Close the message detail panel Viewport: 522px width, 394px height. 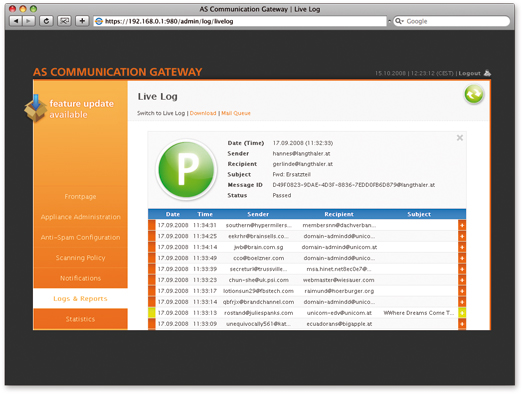pos(460,138)
